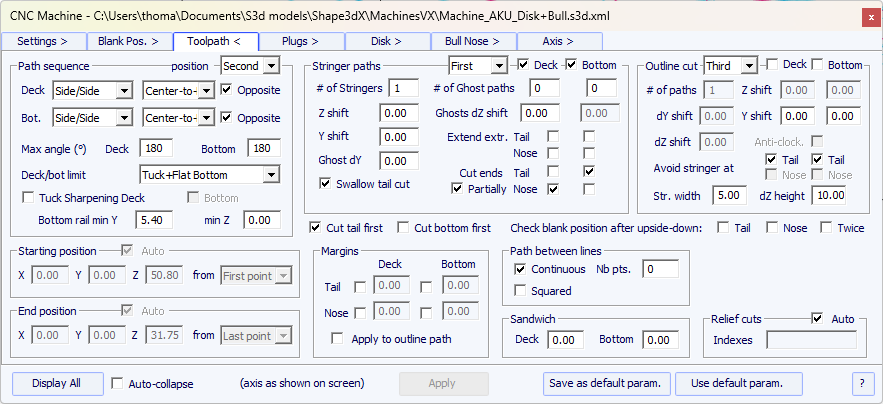Image resolution: width=883 pixels, height=404 pixels.
Task: Enable the Squared path checkbox
Action: 519,291
